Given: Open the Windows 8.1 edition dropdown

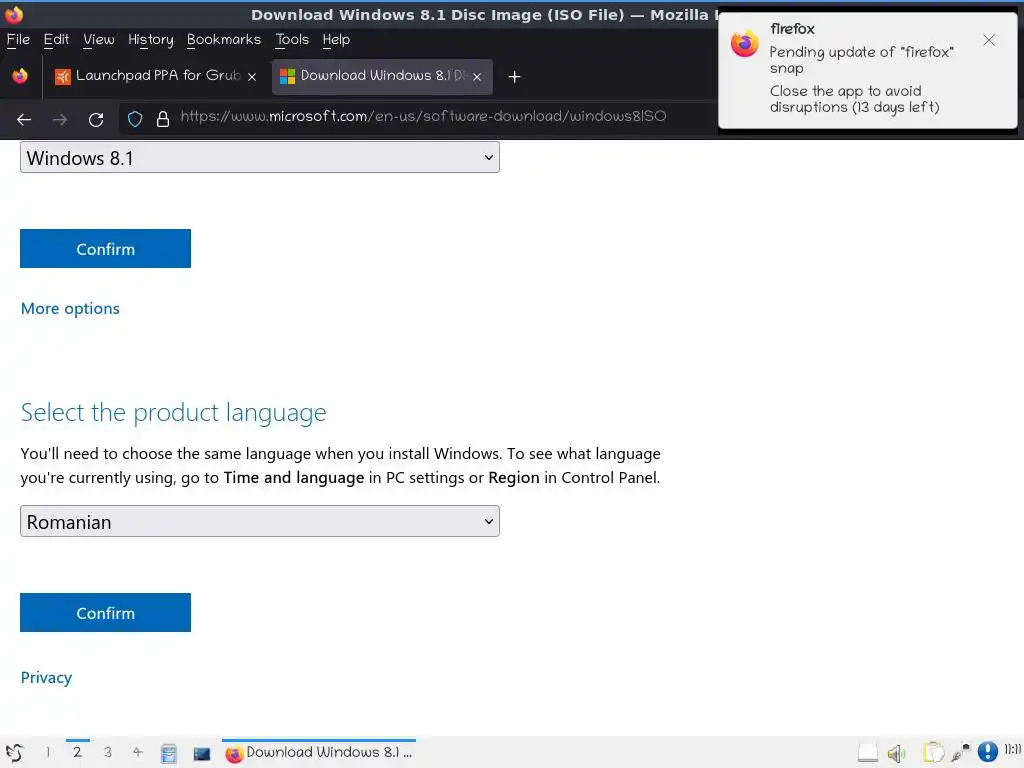Looking at the screenshot, I should [x=260, y=157].
